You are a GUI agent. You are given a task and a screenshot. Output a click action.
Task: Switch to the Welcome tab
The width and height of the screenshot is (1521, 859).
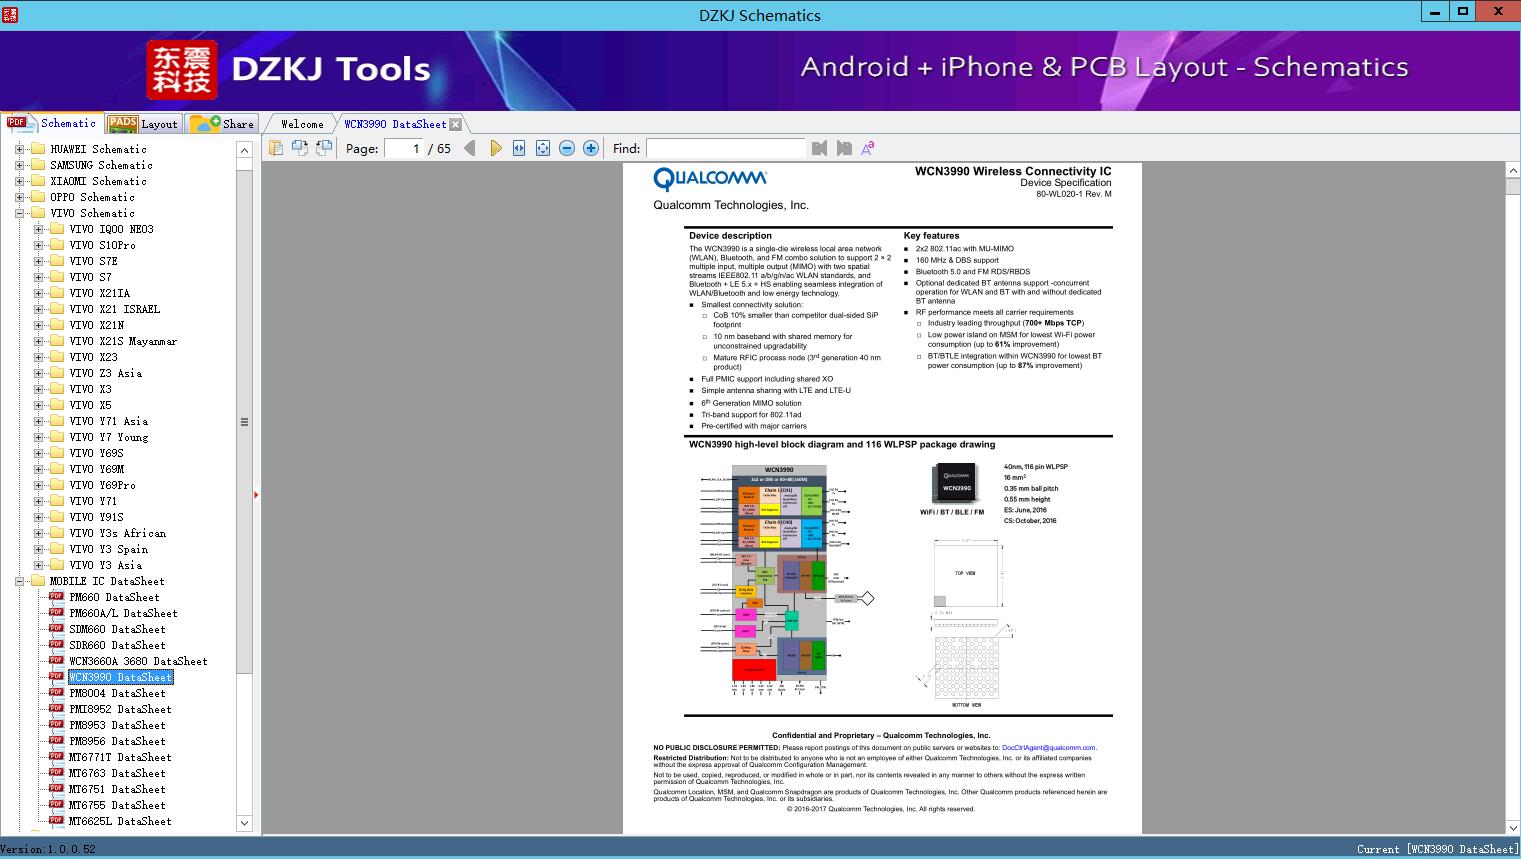click(x=302, y=124)
